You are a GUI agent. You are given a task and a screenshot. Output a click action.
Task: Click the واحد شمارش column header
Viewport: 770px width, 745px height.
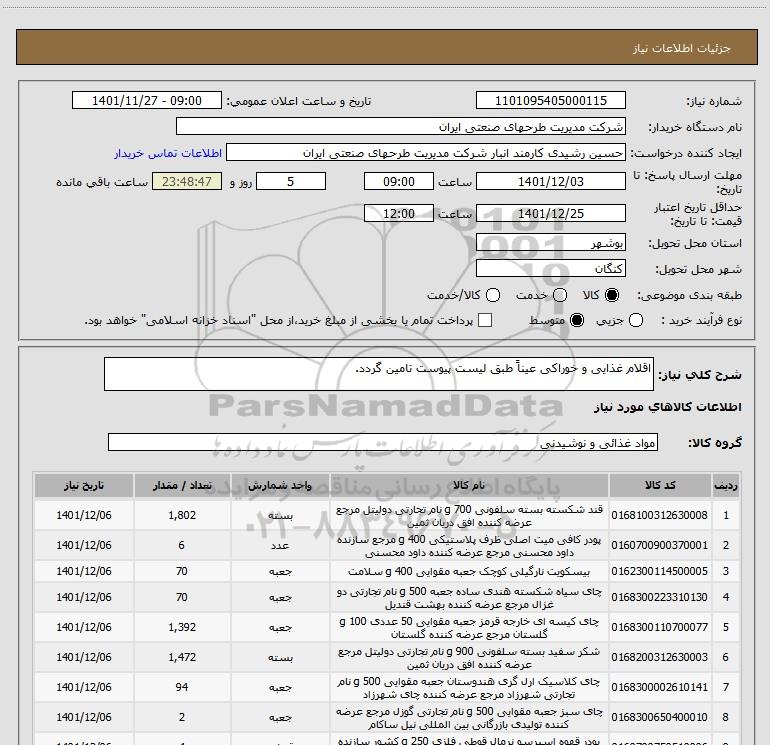[x=280, y=486]
